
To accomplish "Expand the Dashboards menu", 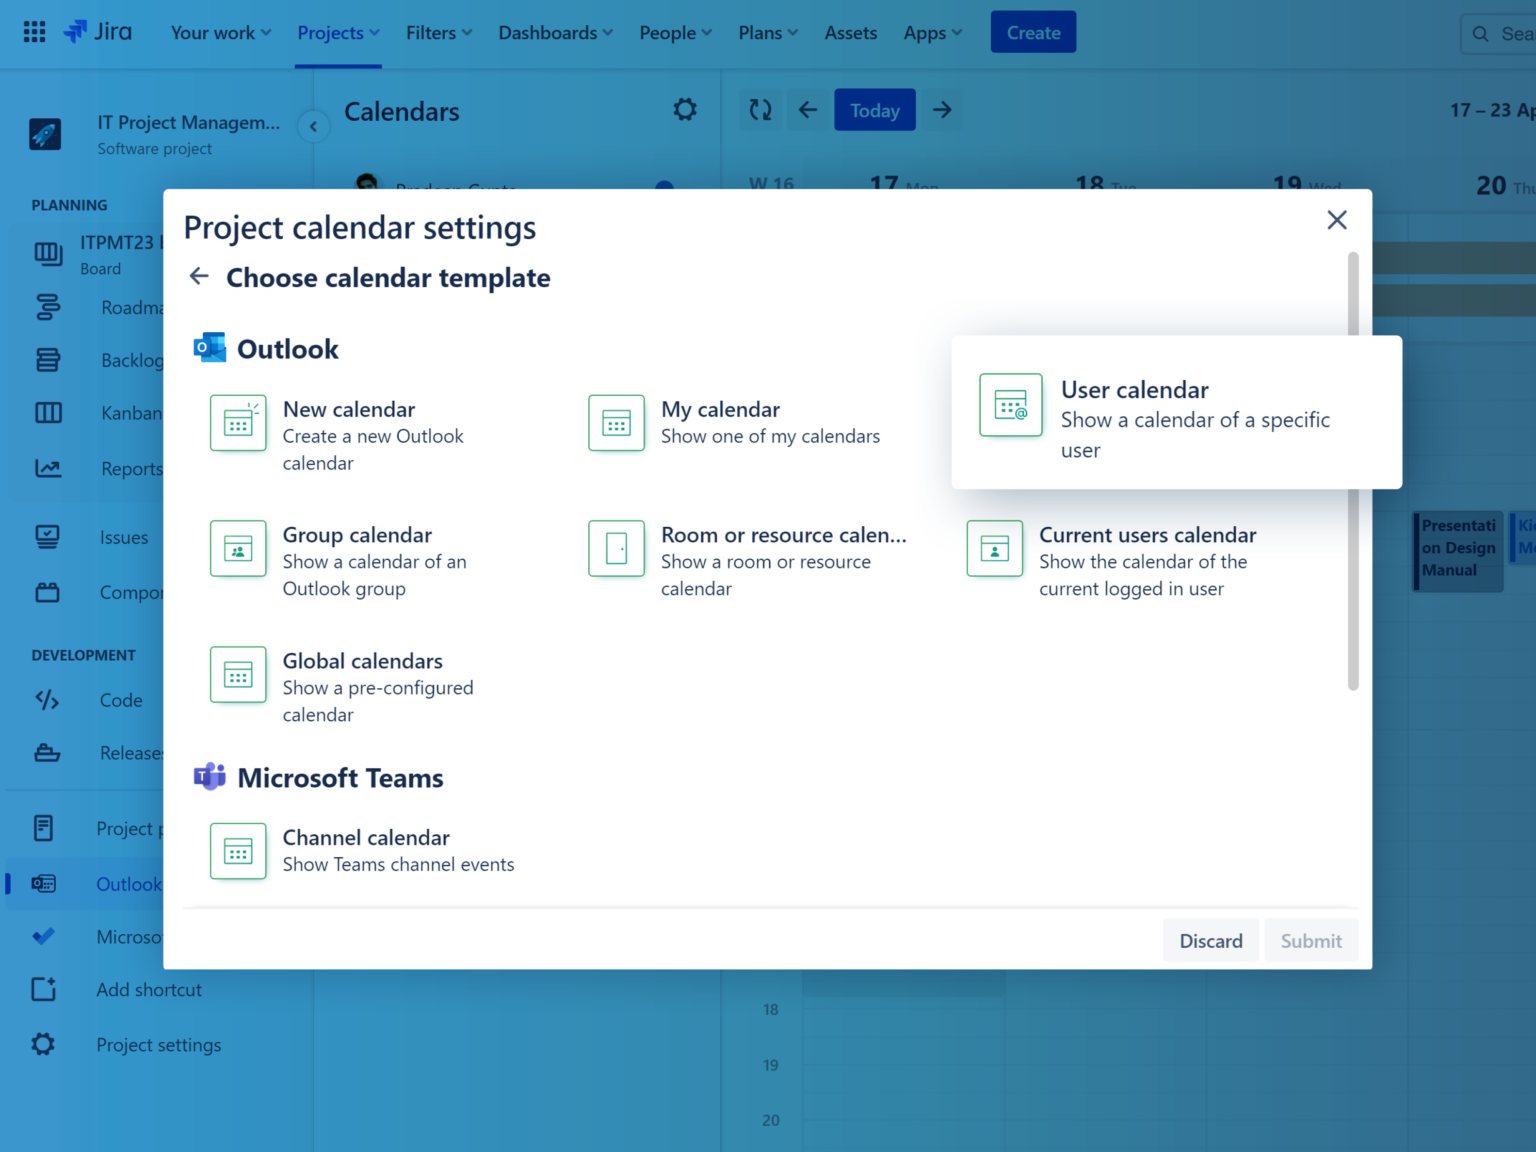I will (x=556, y=33).
